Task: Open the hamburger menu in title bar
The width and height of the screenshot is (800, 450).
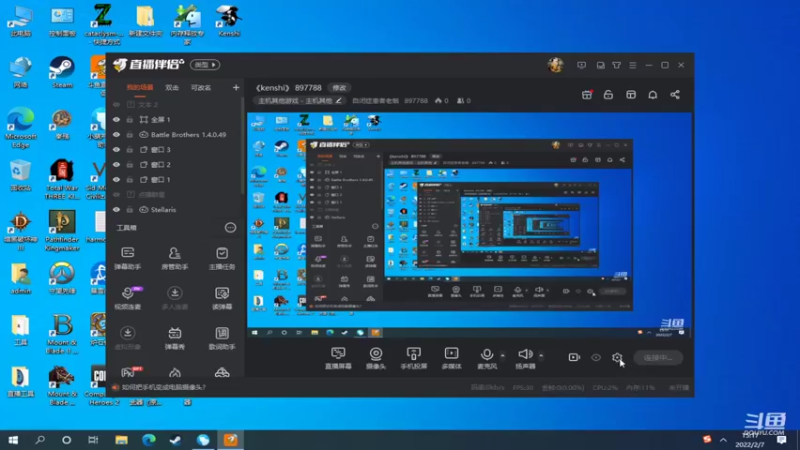Action: (633, 65)
